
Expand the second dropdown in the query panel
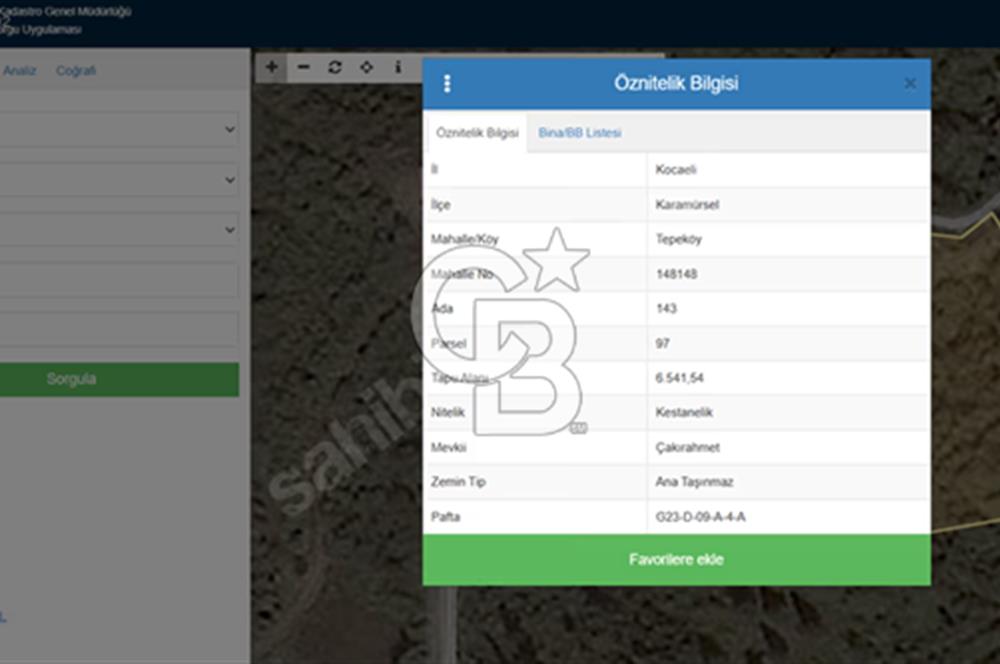click(x=120, y=180)
